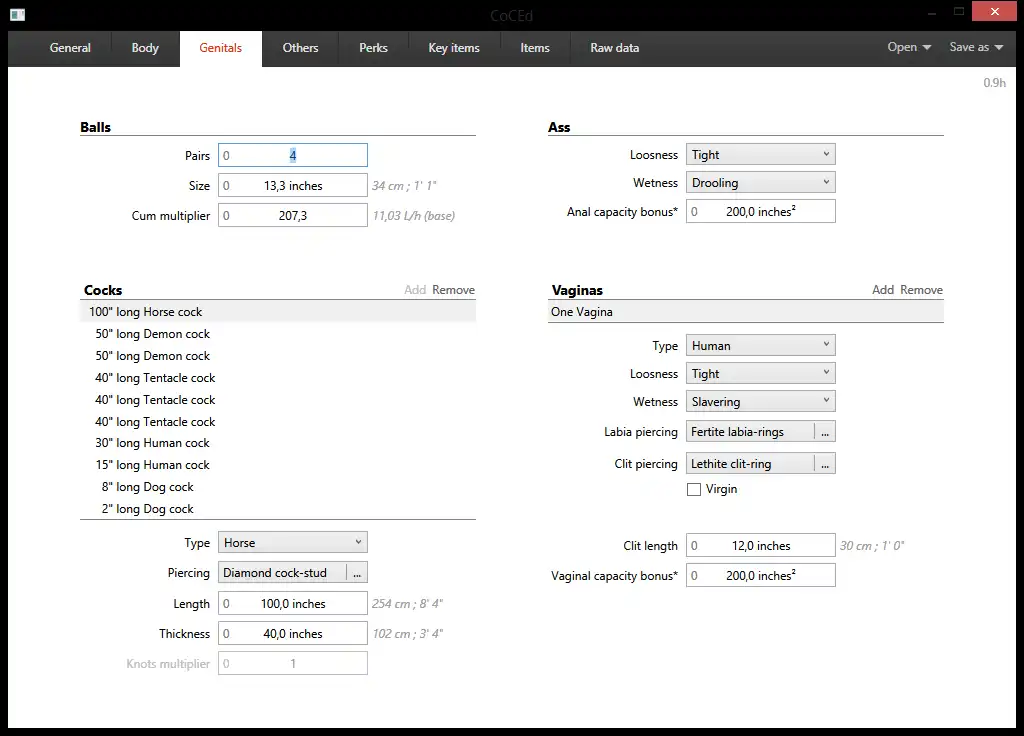This screenshot has height=736, width=1024.
Task: Open the Clit piercing ellipsis button
Action: (825, 464)
